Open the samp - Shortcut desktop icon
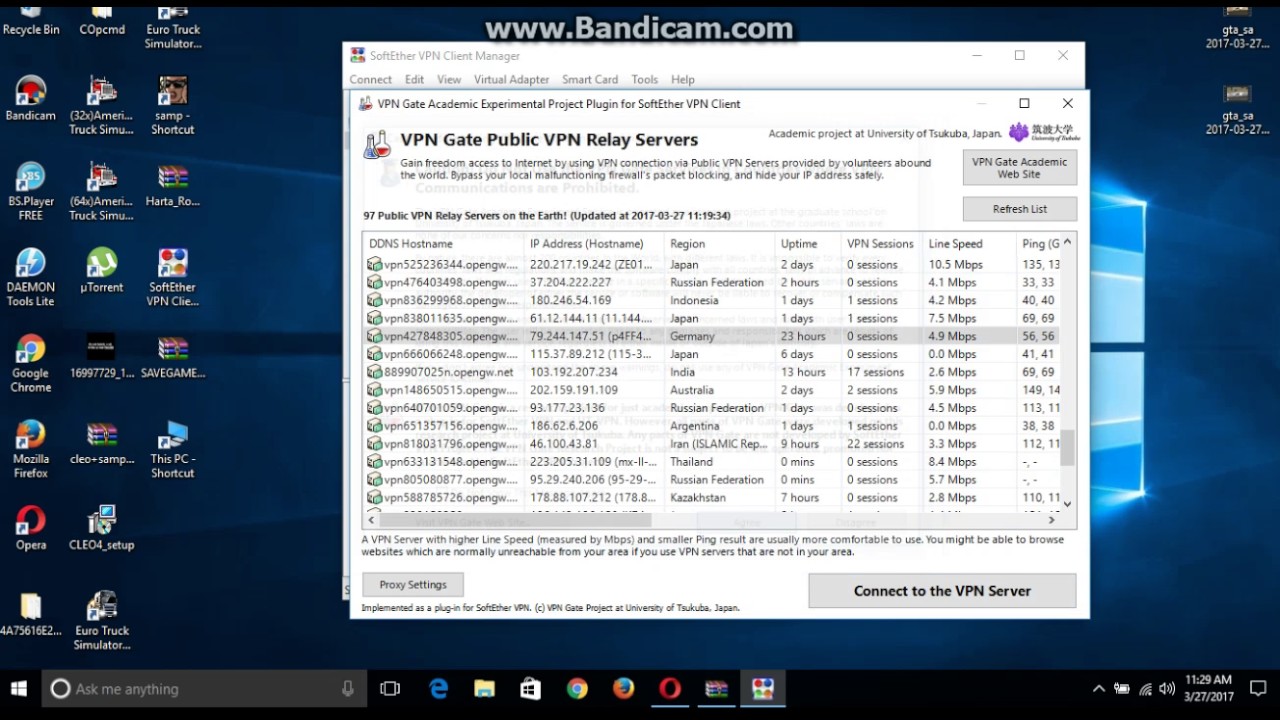The width and height of the screenshot is (1280, 720). pyautogui.click(x=173, y=105)
